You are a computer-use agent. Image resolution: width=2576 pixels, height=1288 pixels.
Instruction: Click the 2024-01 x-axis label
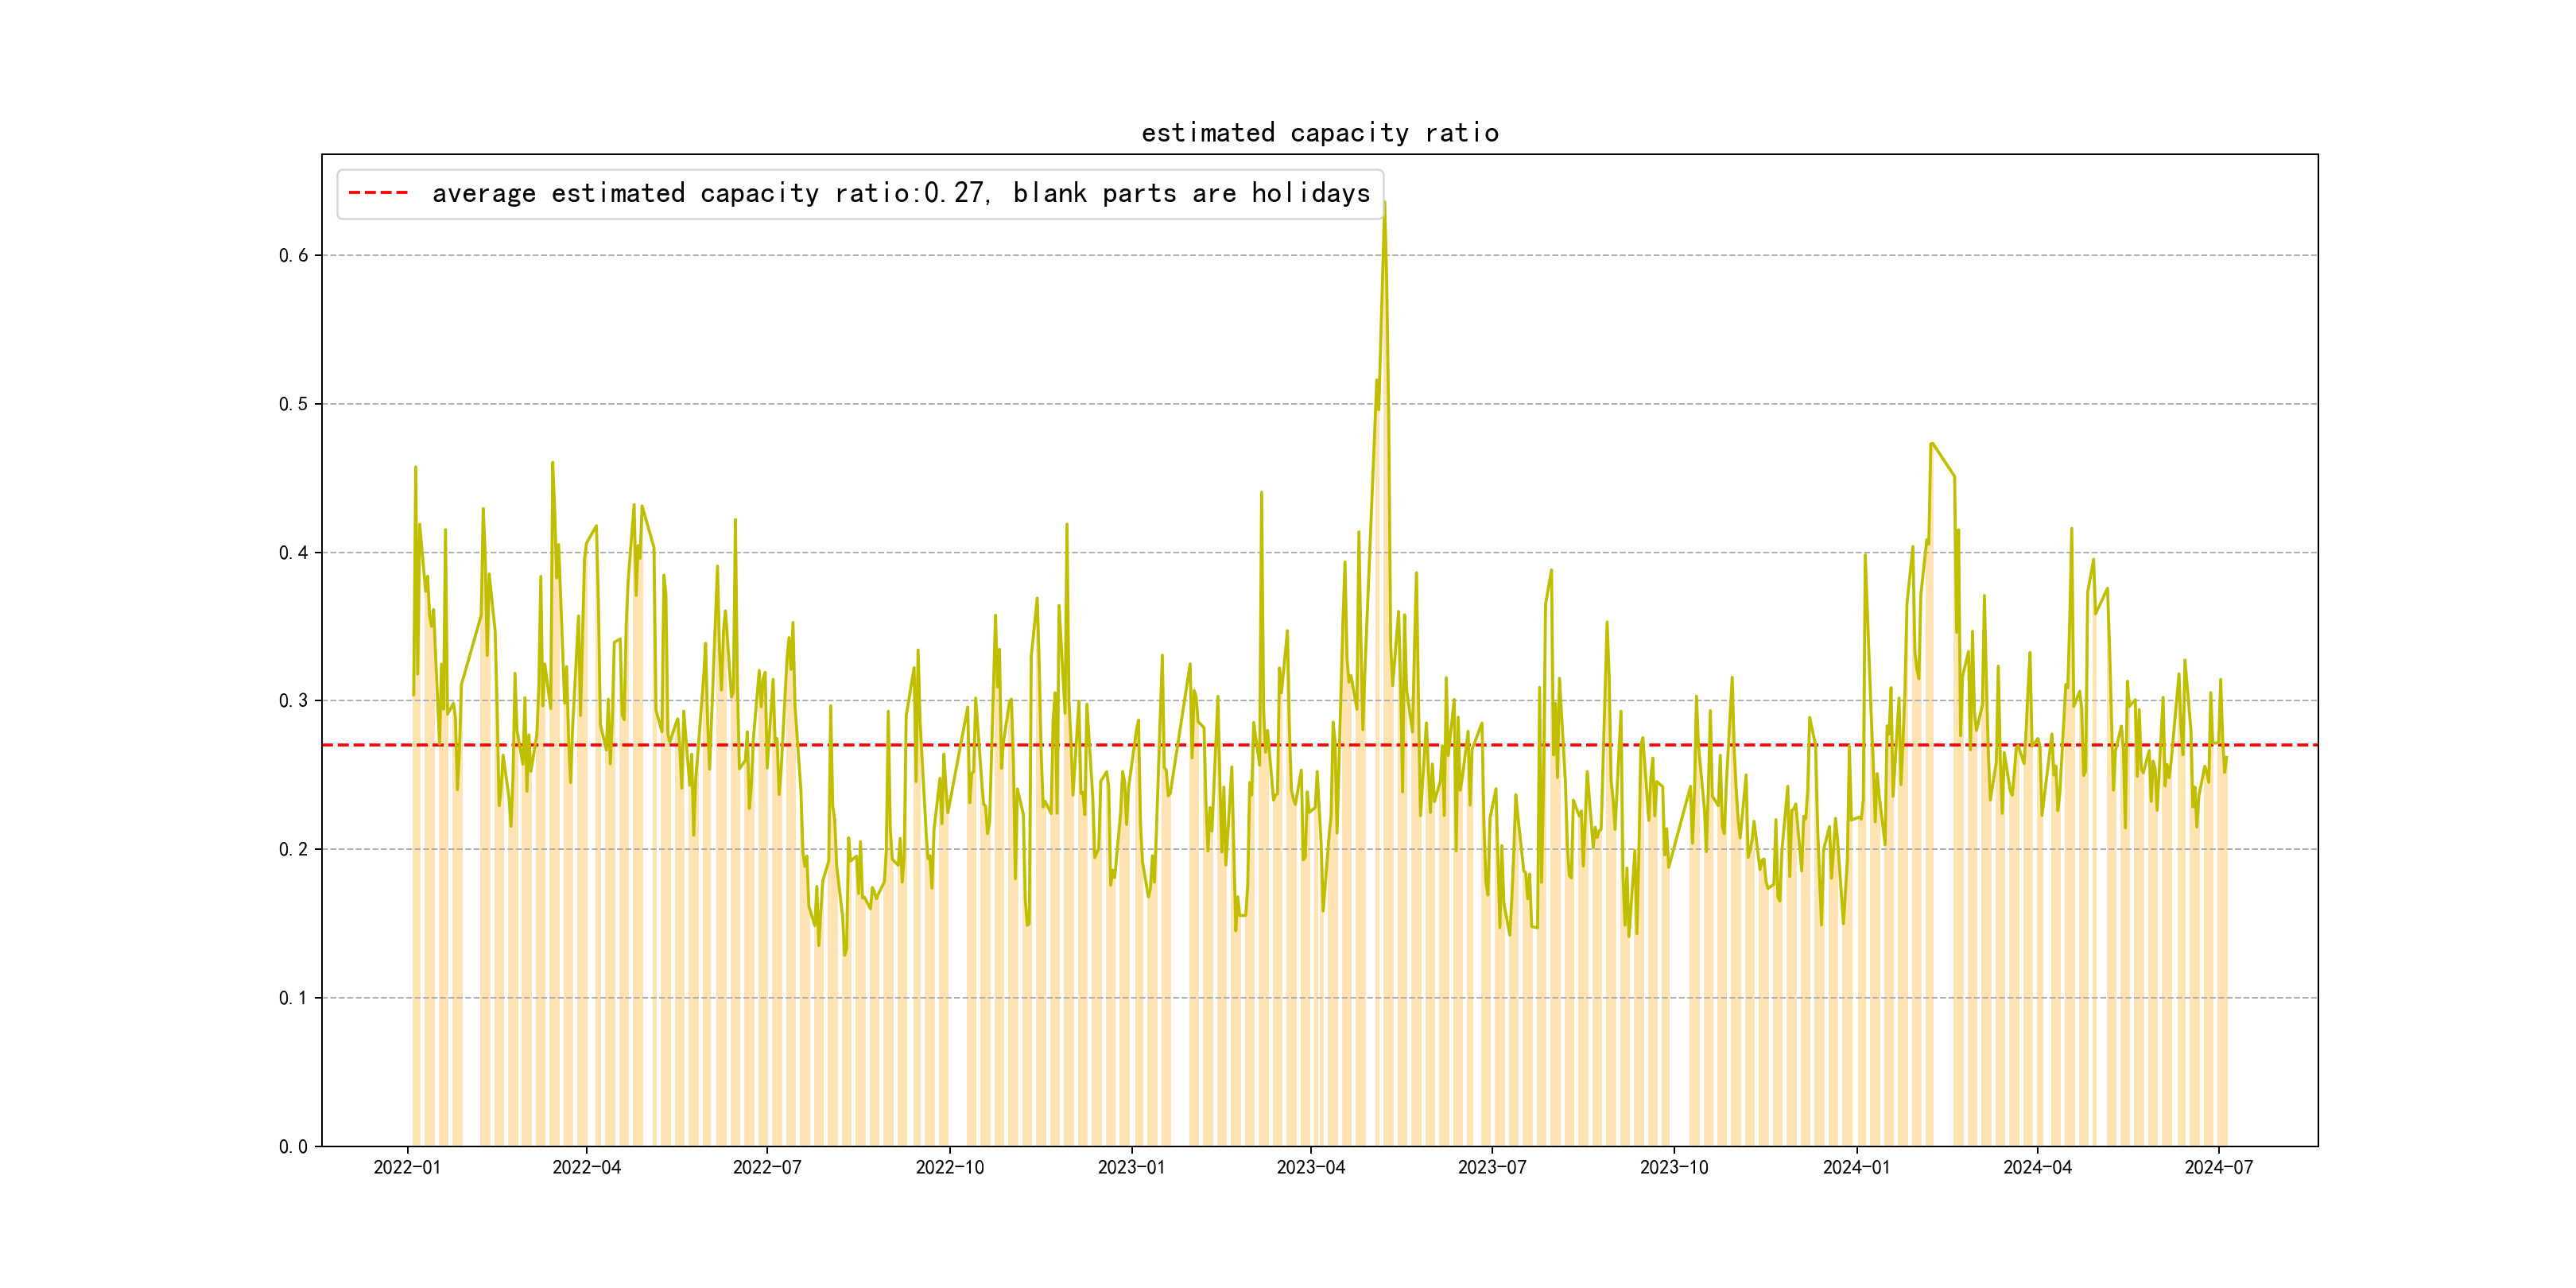click(x=1856, y=1167)
